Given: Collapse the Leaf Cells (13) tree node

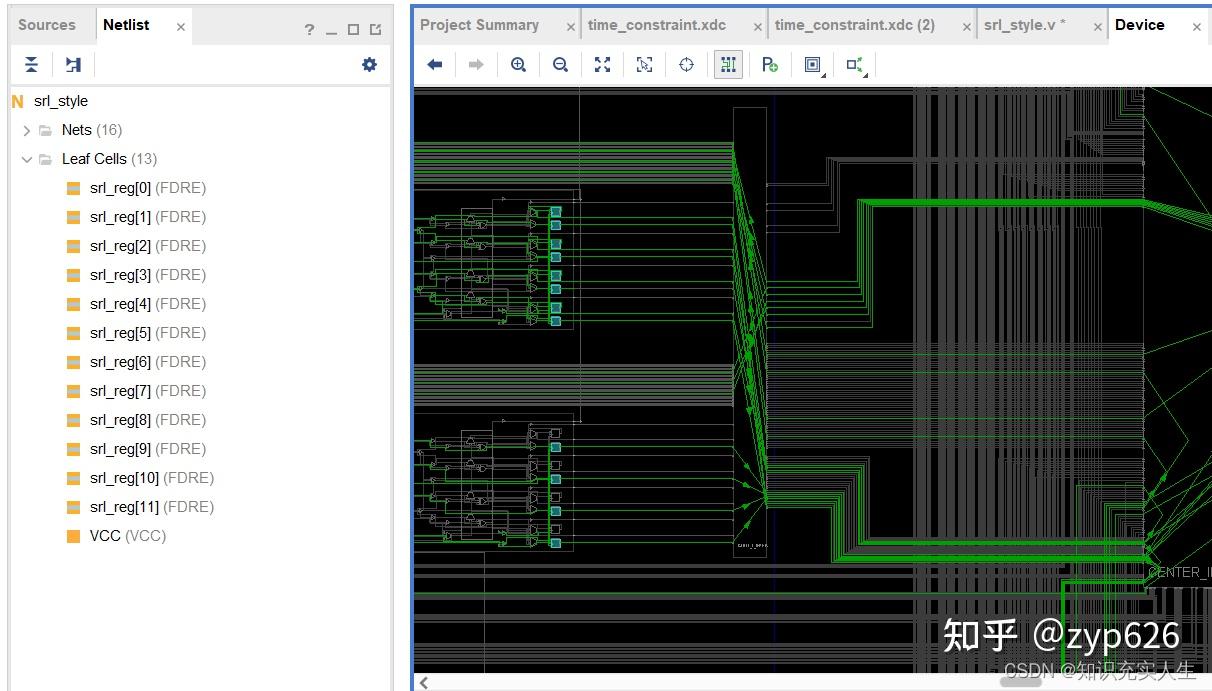Looking at the screenshot, I should point(27,159).
